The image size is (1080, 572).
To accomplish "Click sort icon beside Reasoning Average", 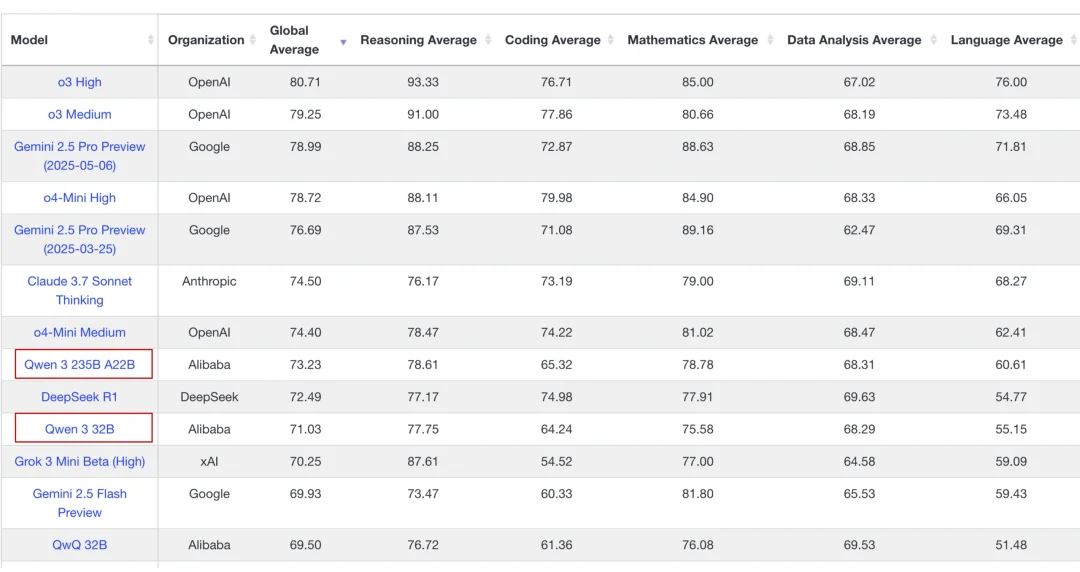I will point(488,40).
